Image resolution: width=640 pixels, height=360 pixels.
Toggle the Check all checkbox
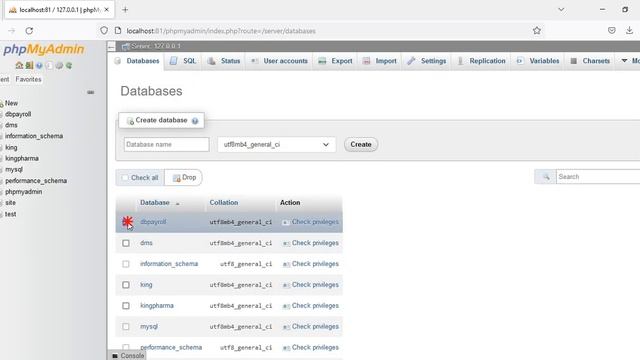point(125,178)
